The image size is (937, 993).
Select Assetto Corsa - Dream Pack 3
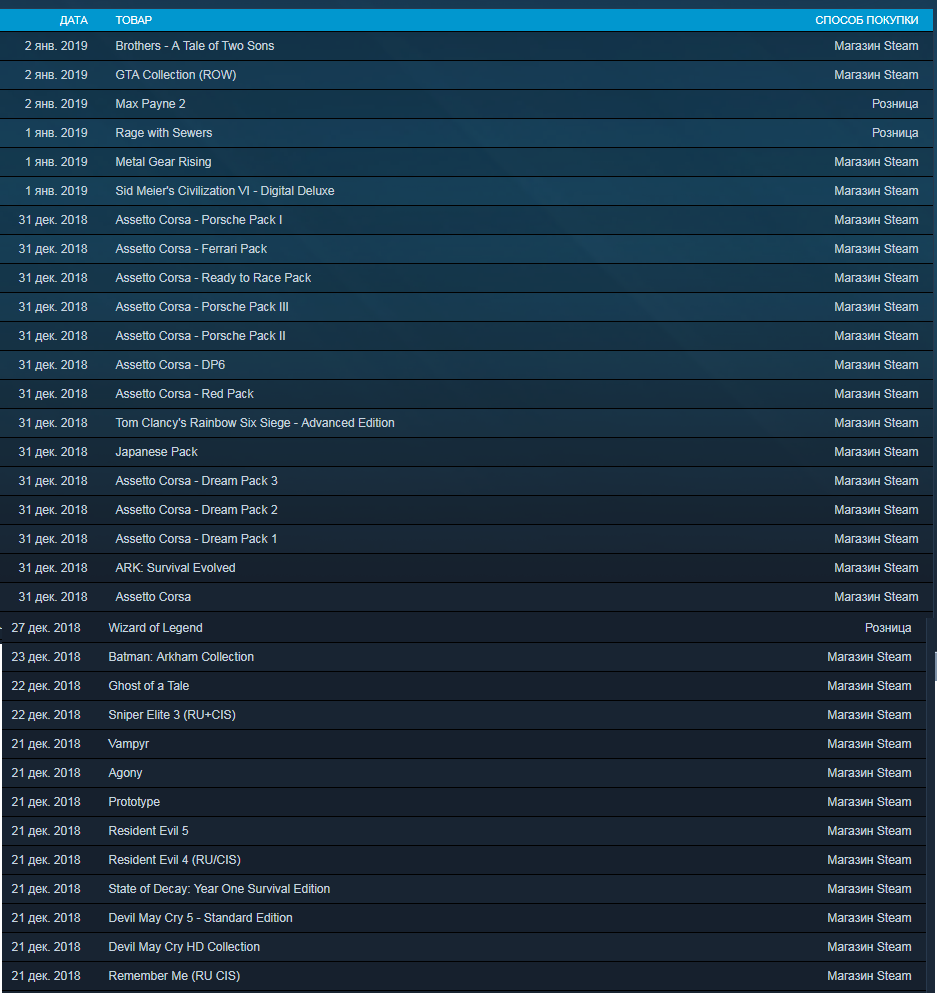coord(196,481)
